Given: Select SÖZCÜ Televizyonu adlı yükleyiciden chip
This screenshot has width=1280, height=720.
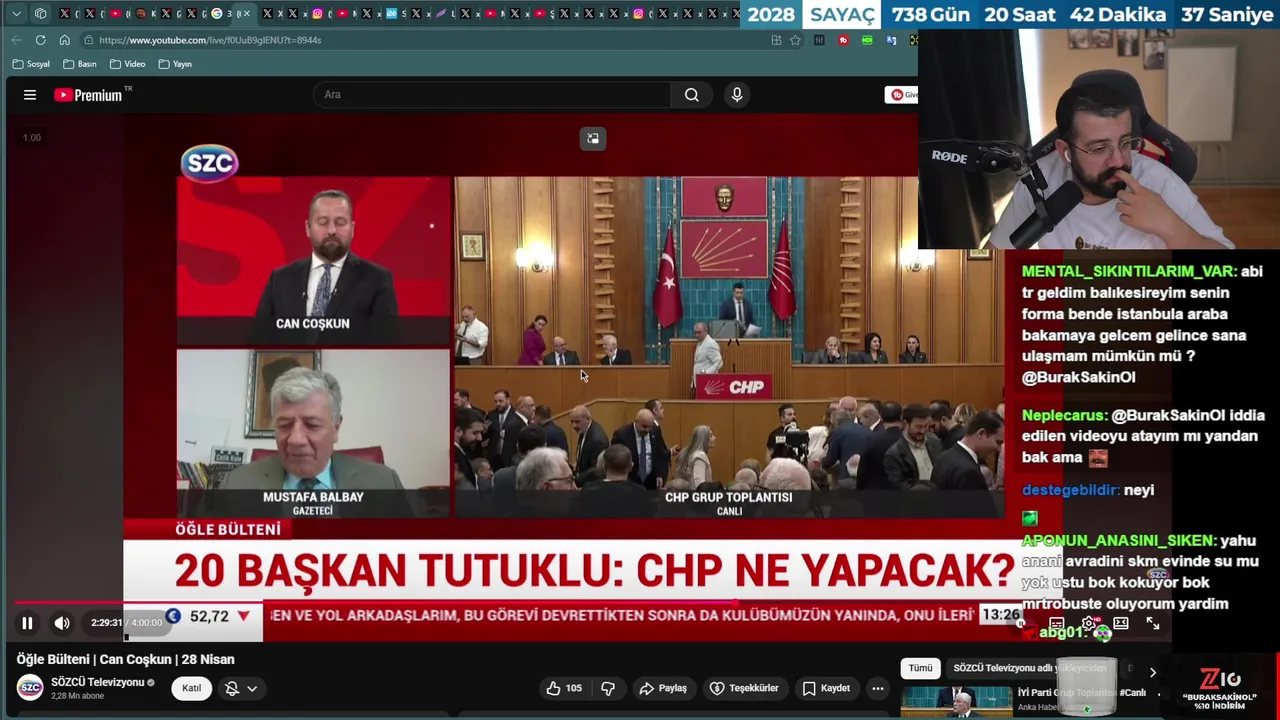Looking at the screenshot, I should (1030, 668).
